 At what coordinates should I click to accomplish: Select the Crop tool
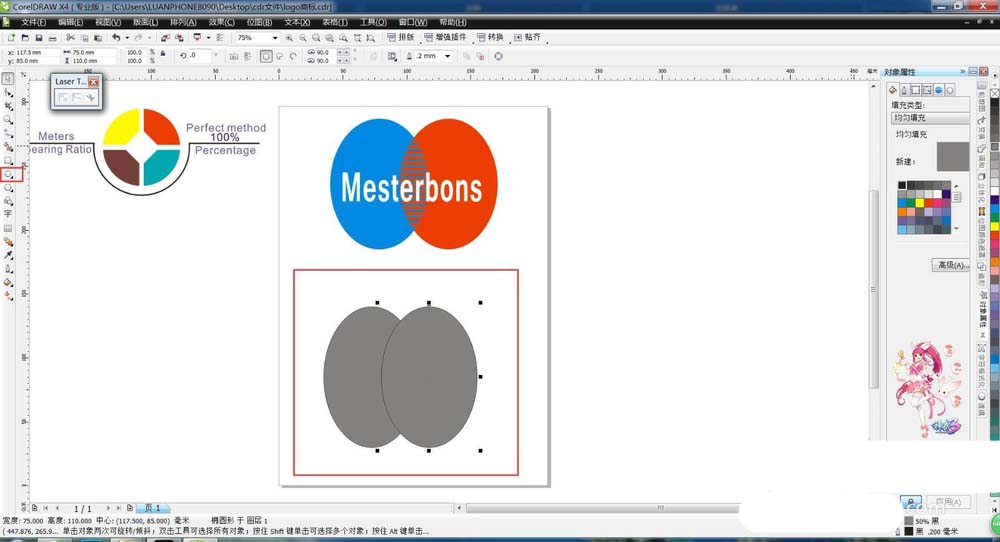8,106
